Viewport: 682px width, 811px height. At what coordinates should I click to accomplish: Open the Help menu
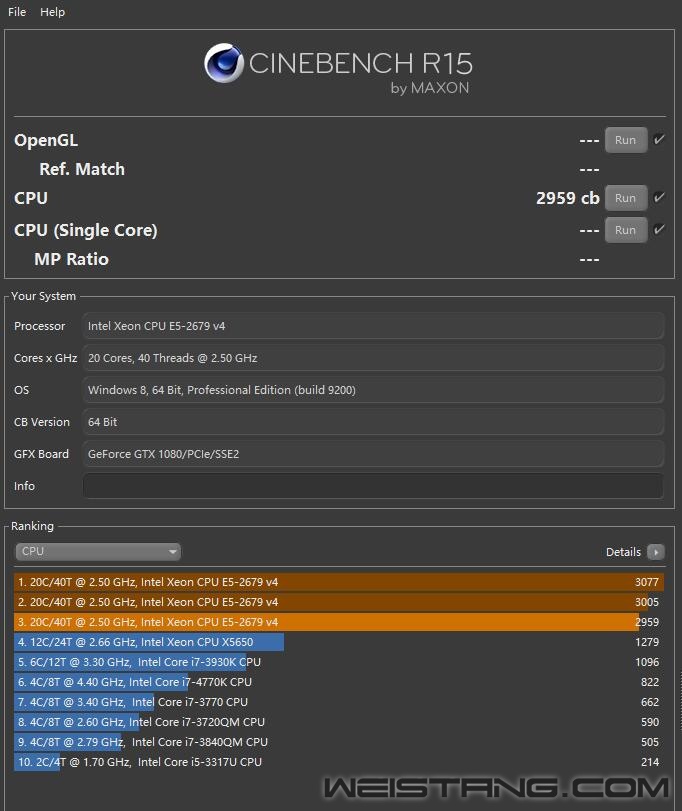pos(53,12)
